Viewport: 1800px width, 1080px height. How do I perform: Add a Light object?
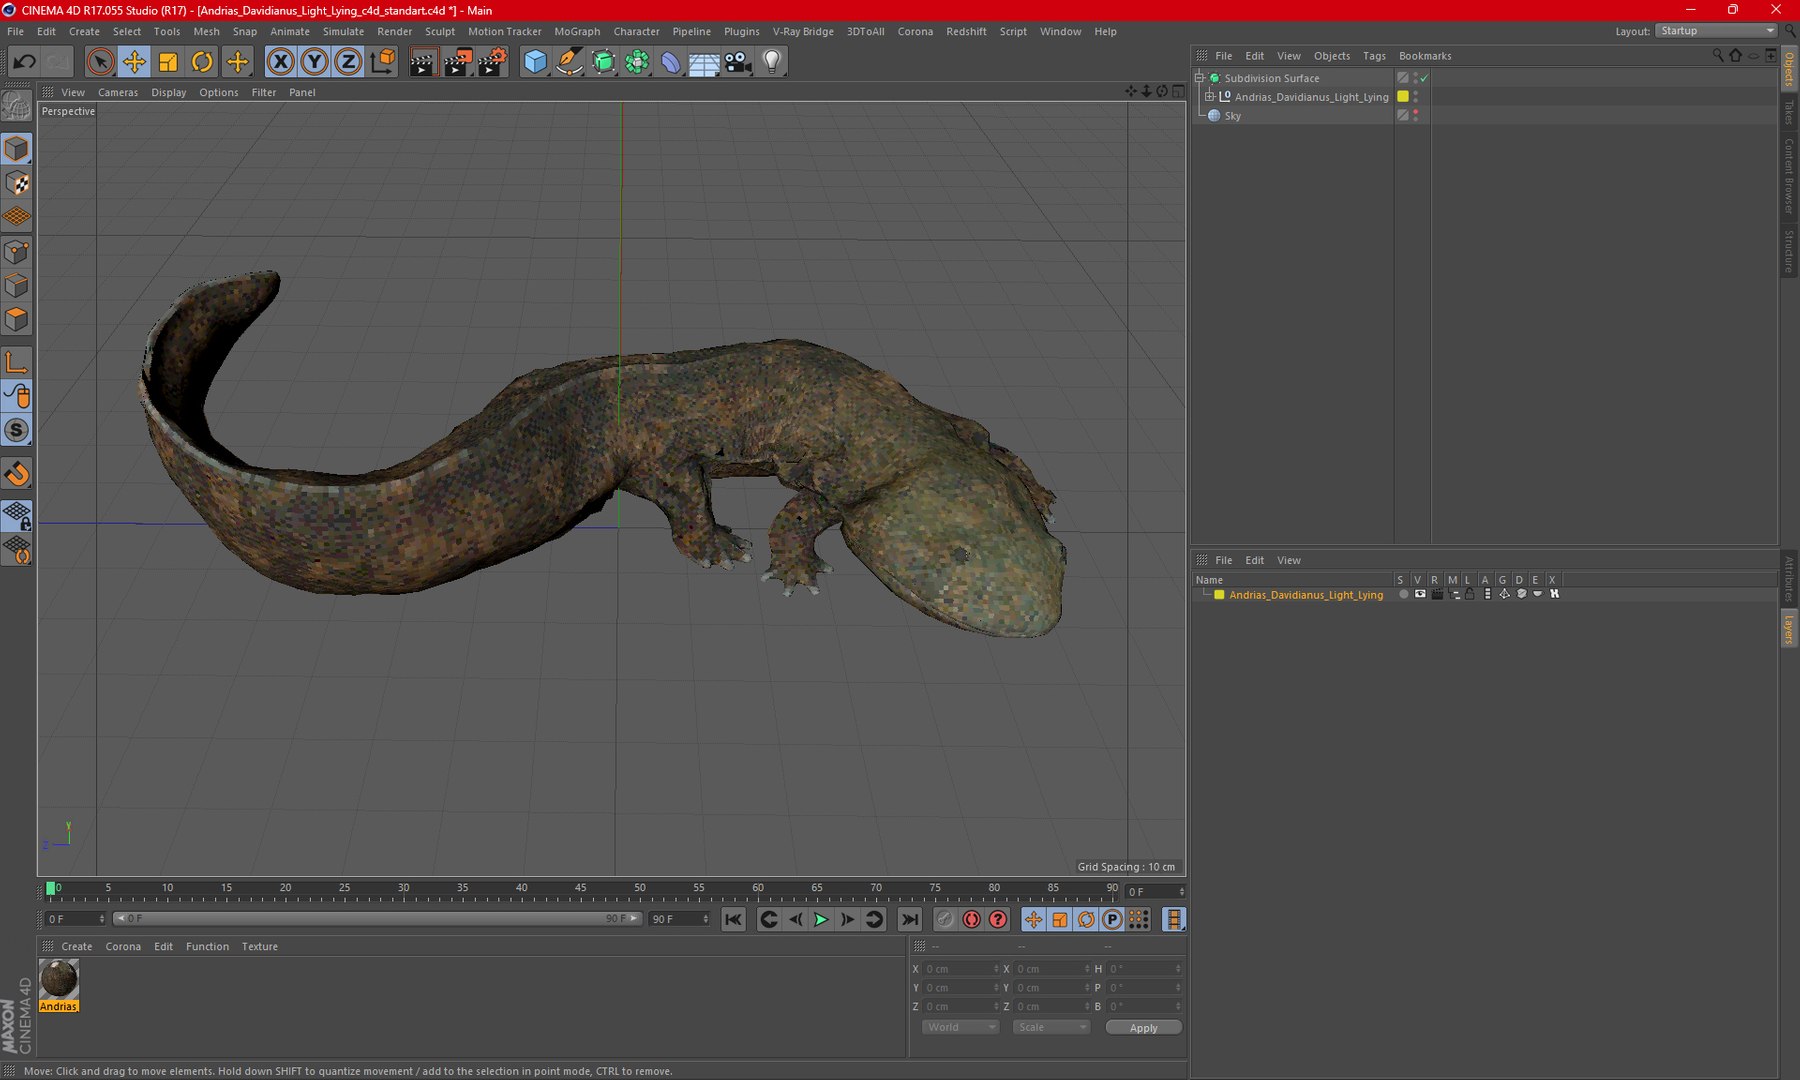tap(772, 62)
